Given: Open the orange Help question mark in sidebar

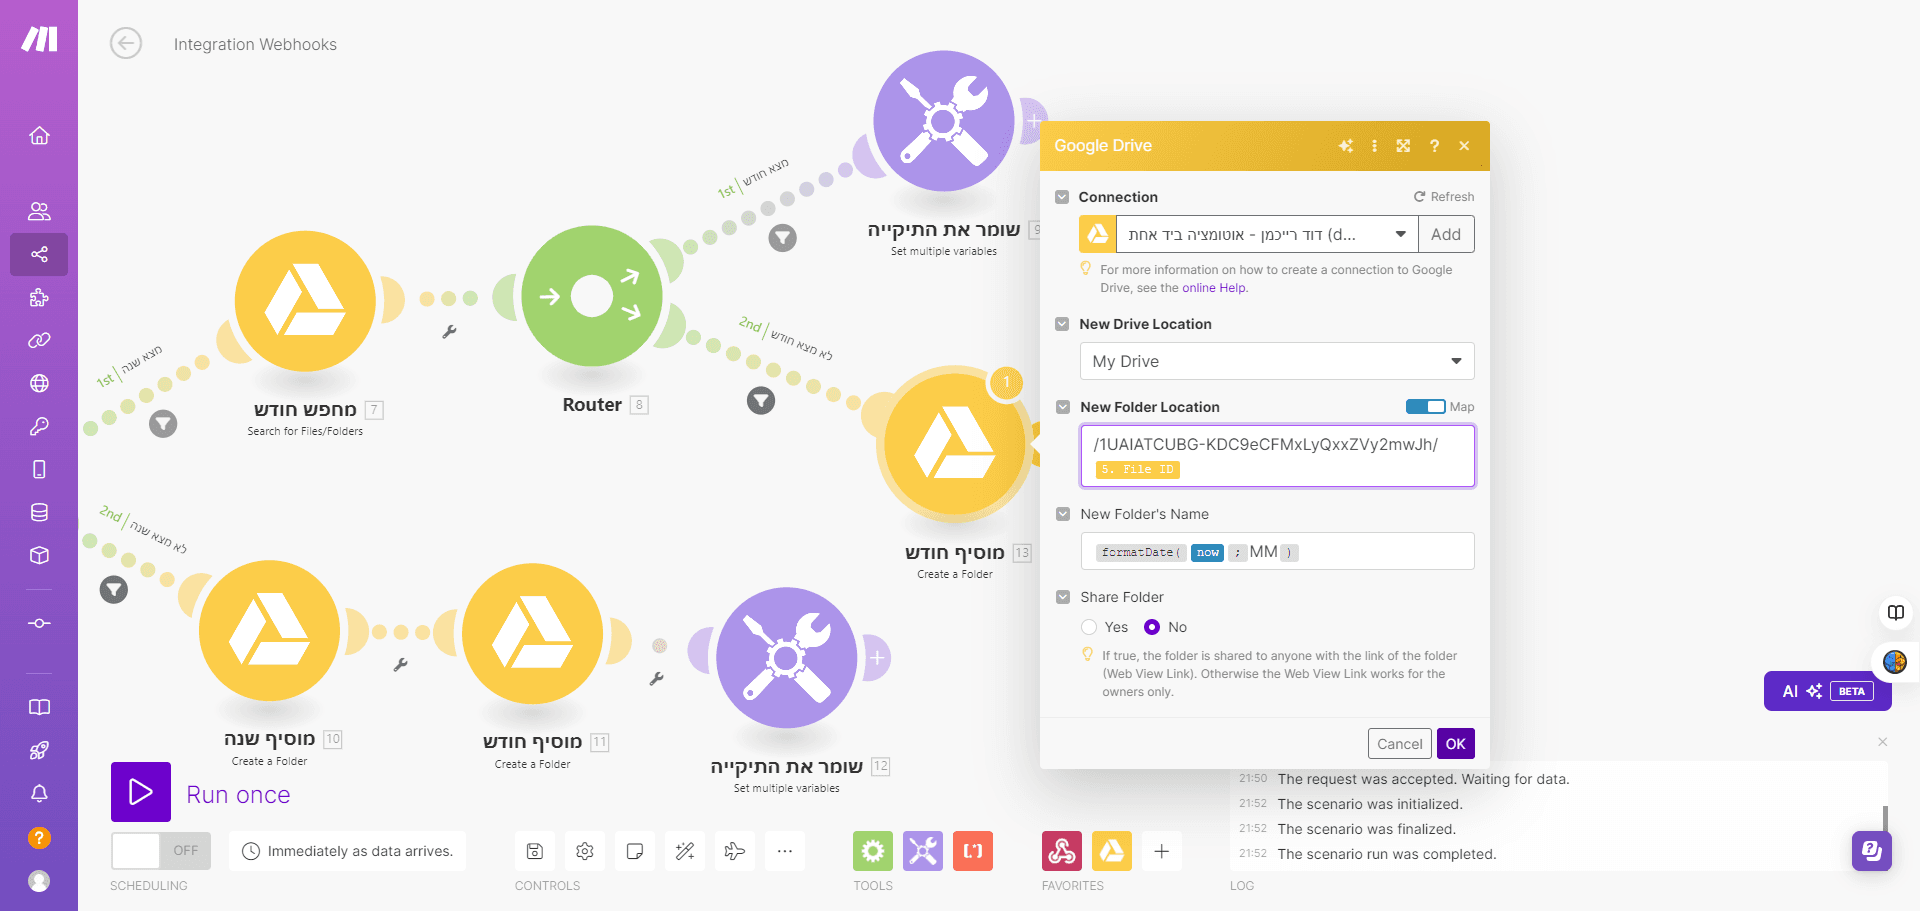Looking at the screenshot, I should [39, 838].
